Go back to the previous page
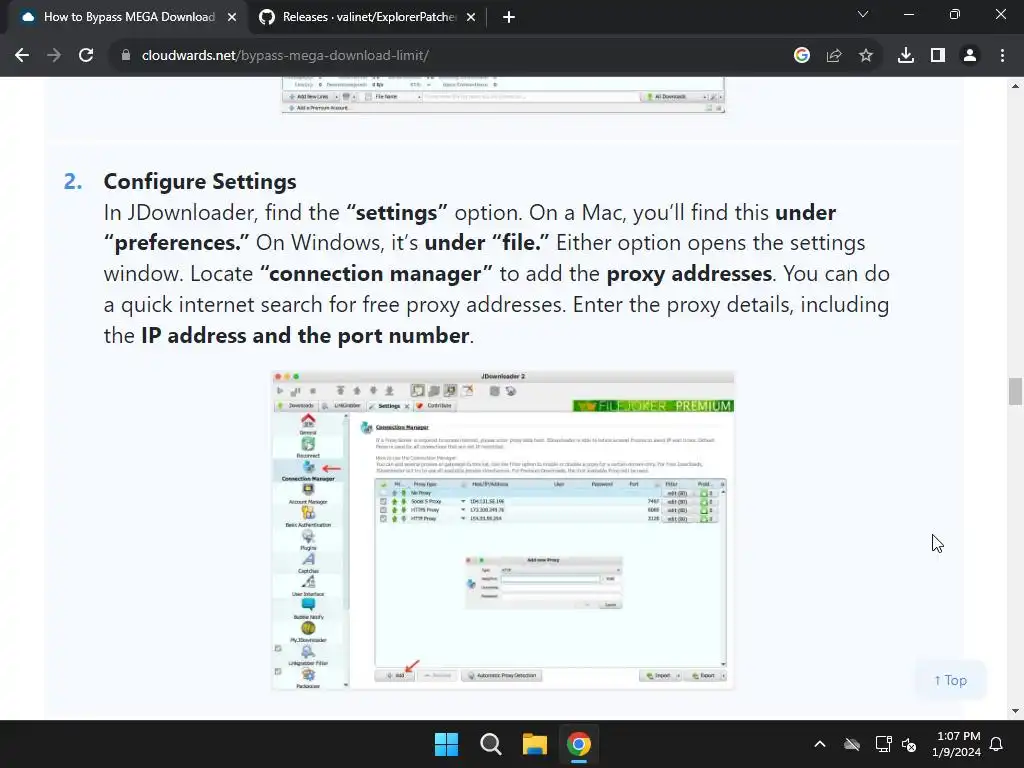Image resolution: width=1024 pixels, height=768 pixels. click(x=22, y=56)
